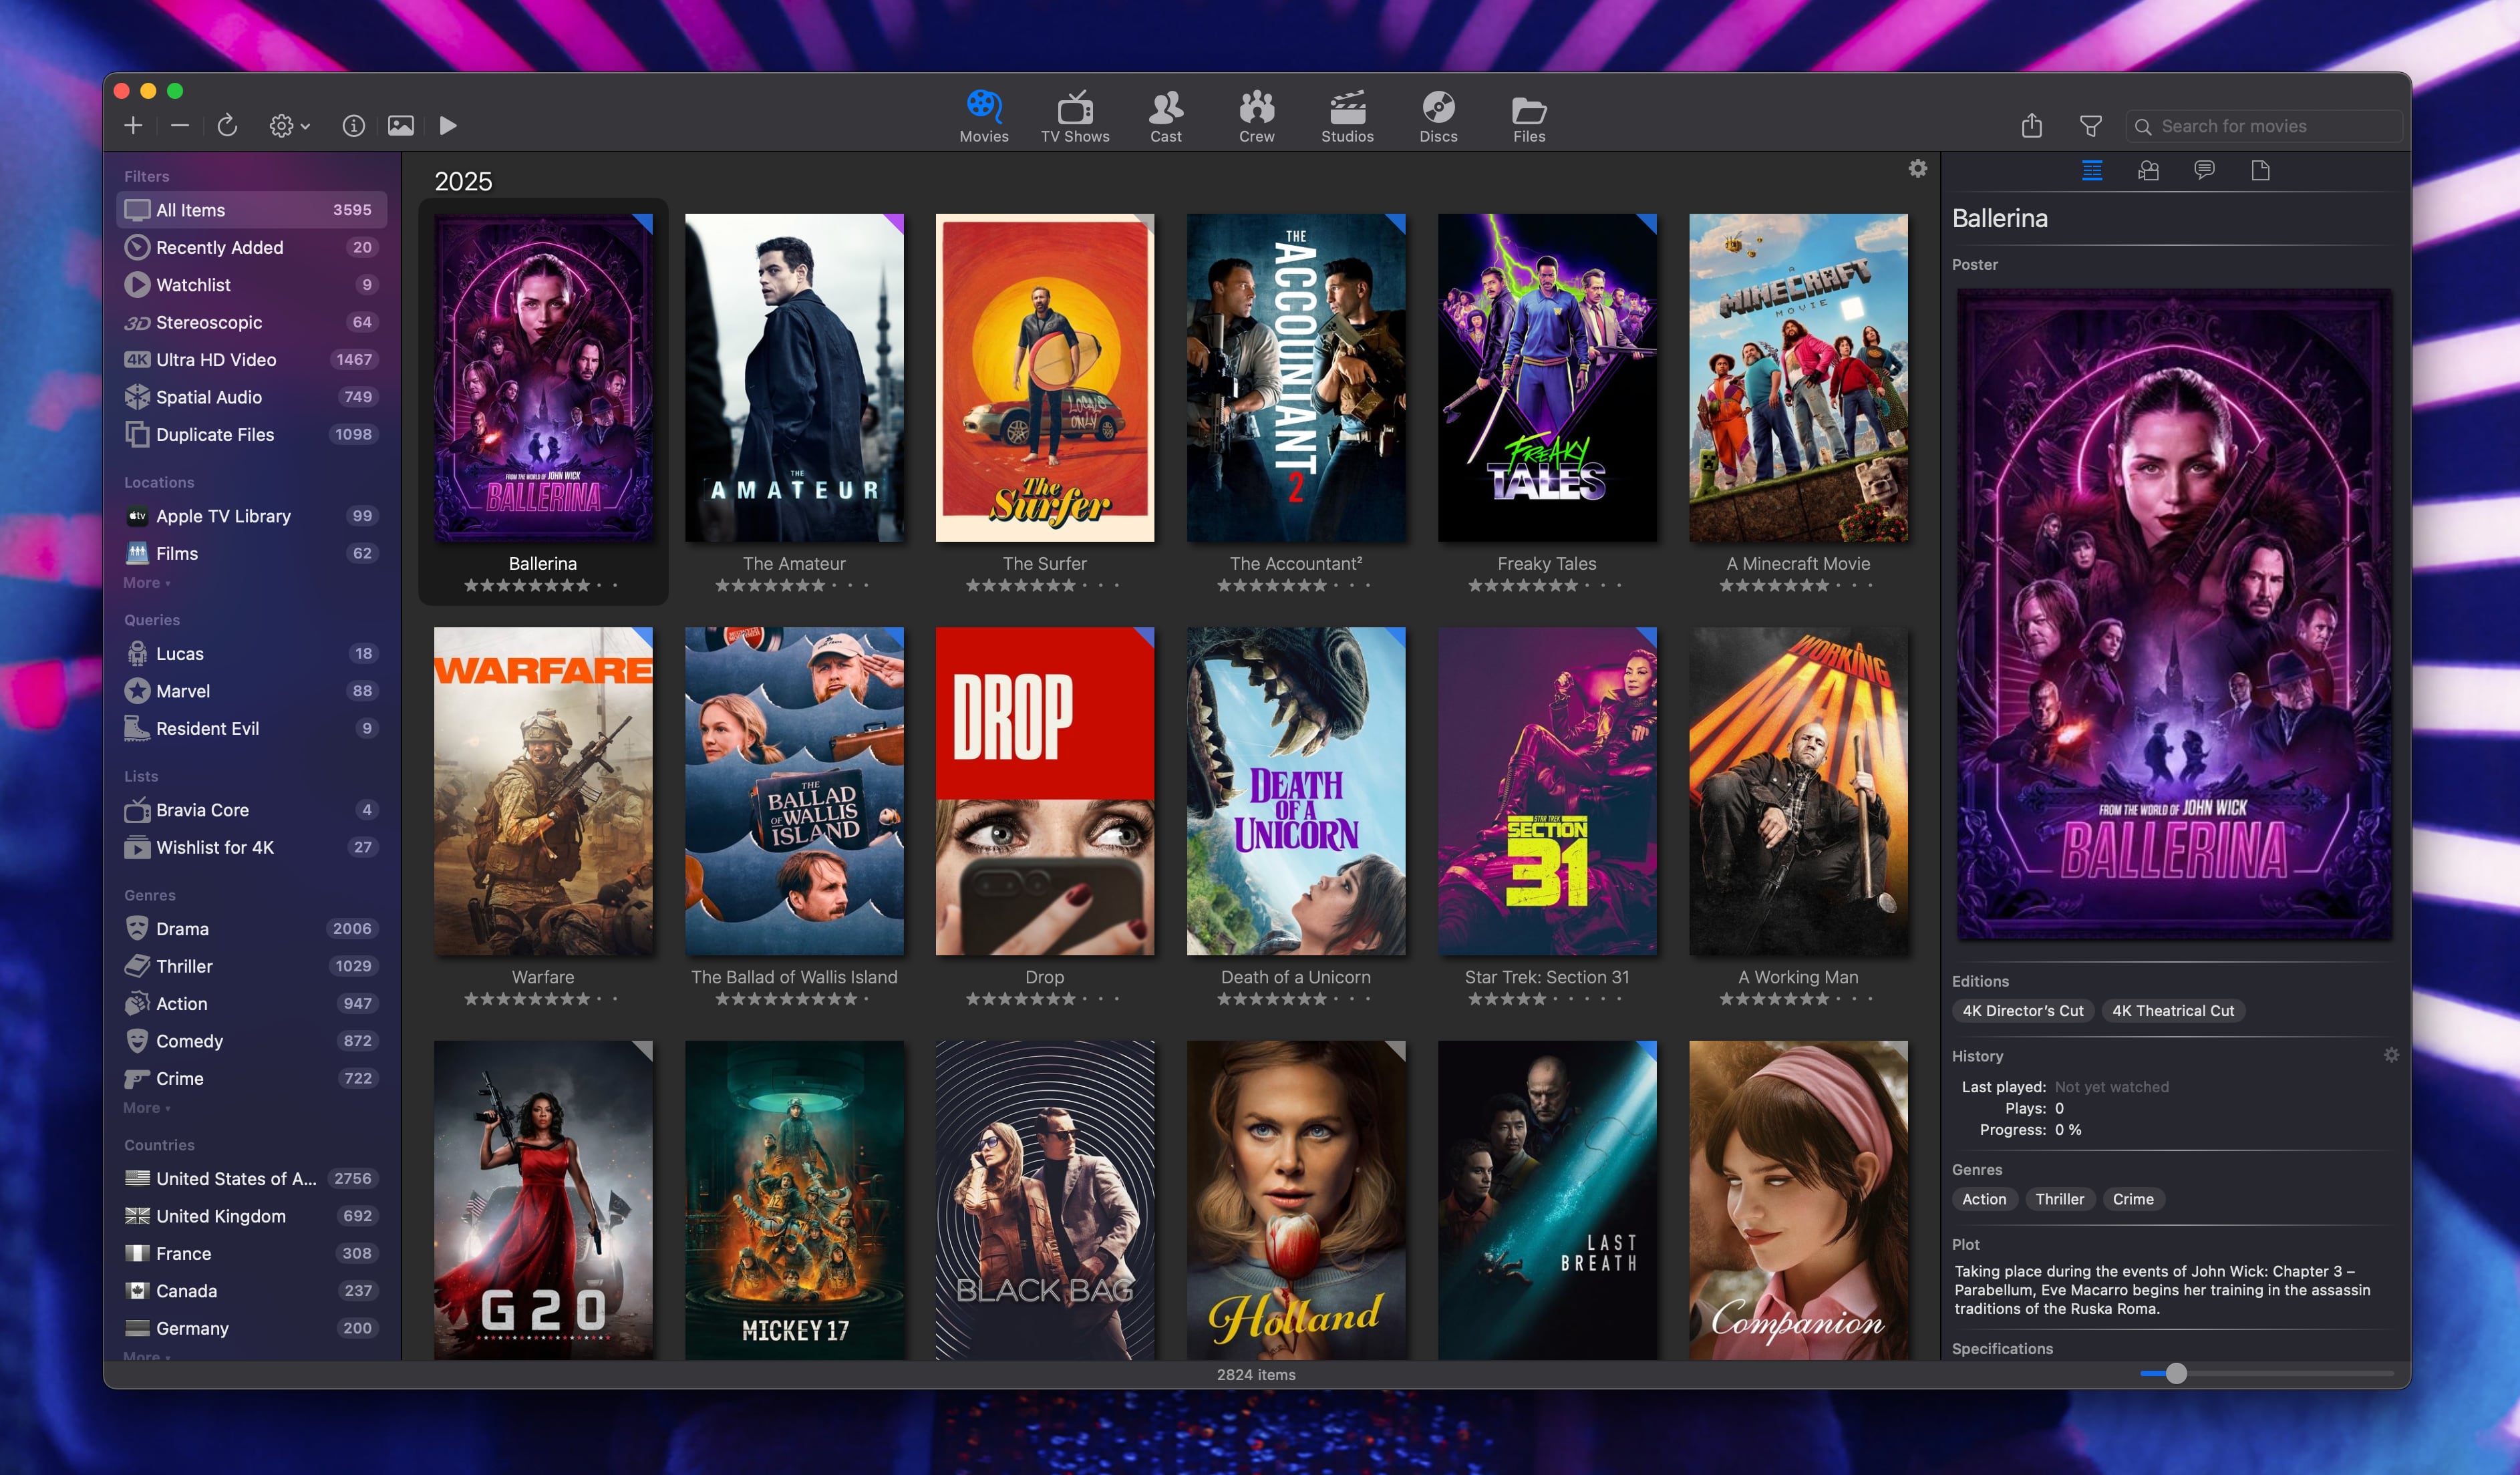Click the add (+) toolbar button
The image size is (2520, 1475).
click(x=133, y=125)
